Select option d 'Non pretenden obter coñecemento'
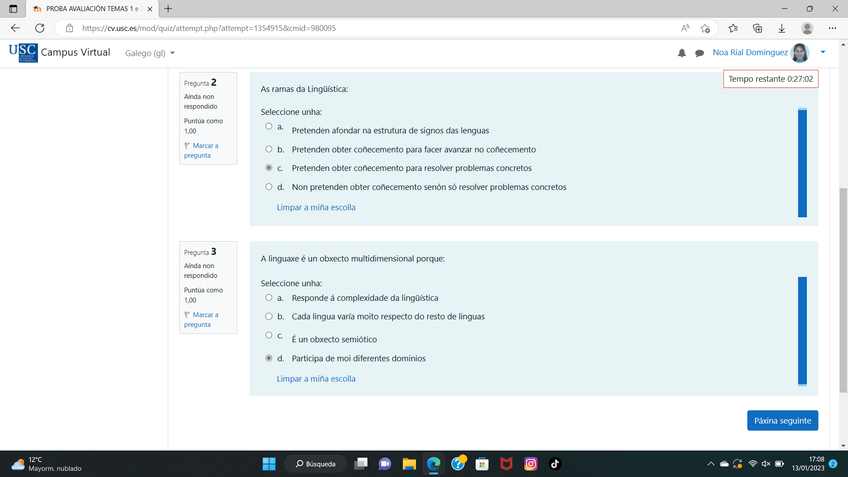 point(268,186)
